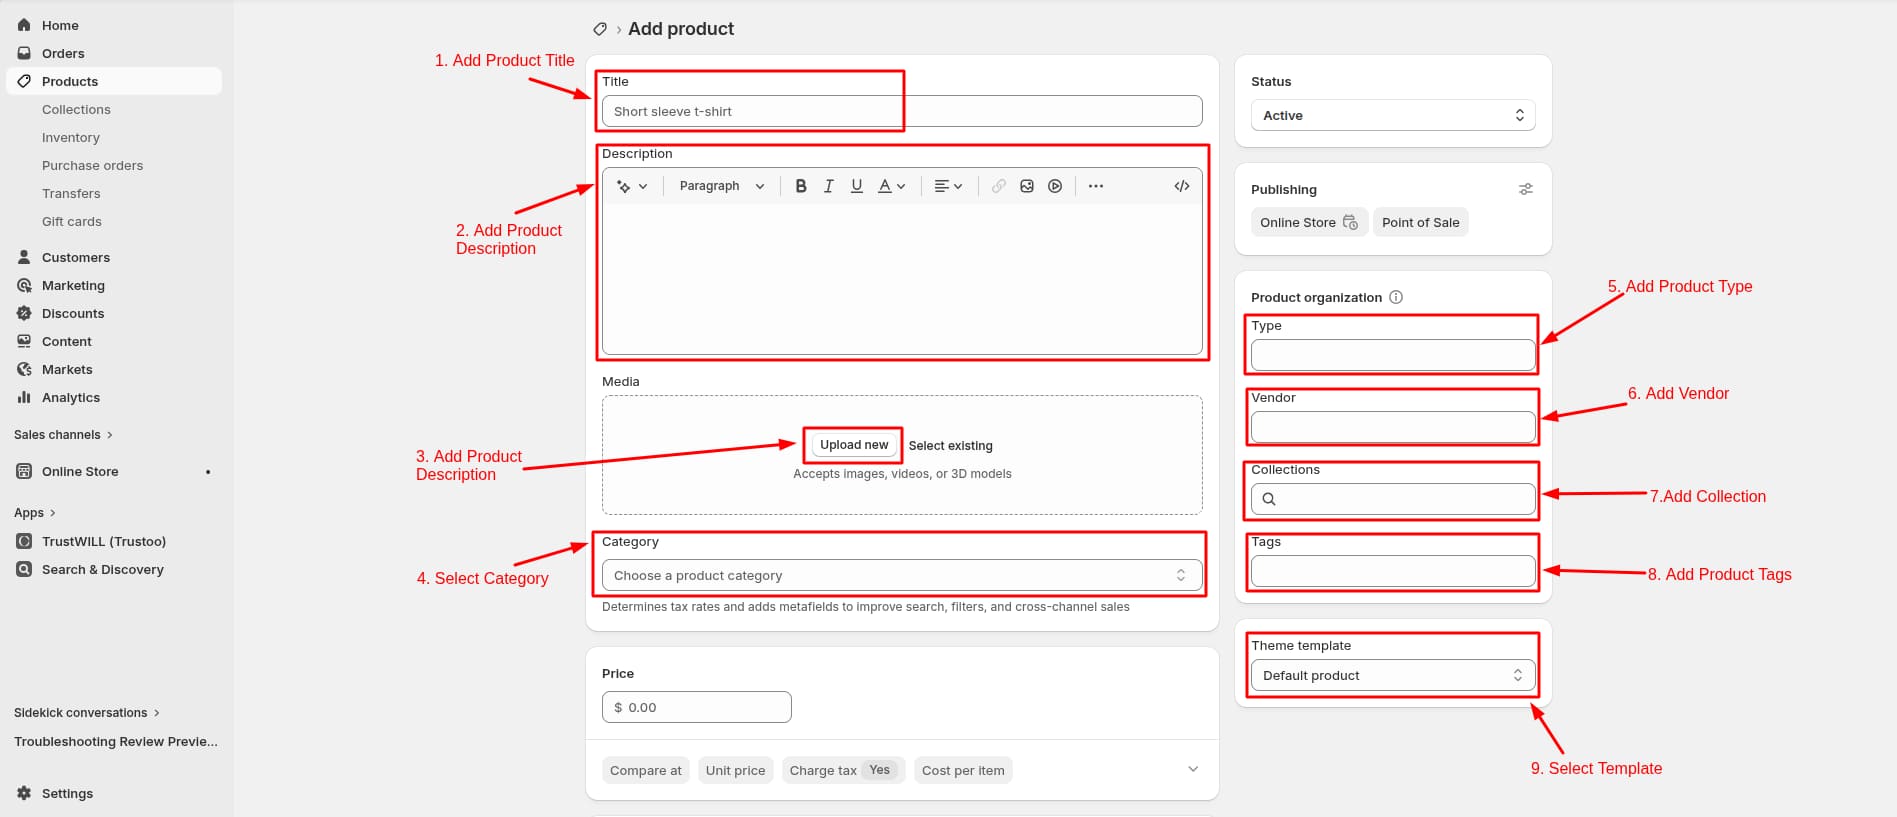Open Choose a product category dropdown
Image resolution: width=1897 pixels, height=817 pixels.
(x=902, y=575)
